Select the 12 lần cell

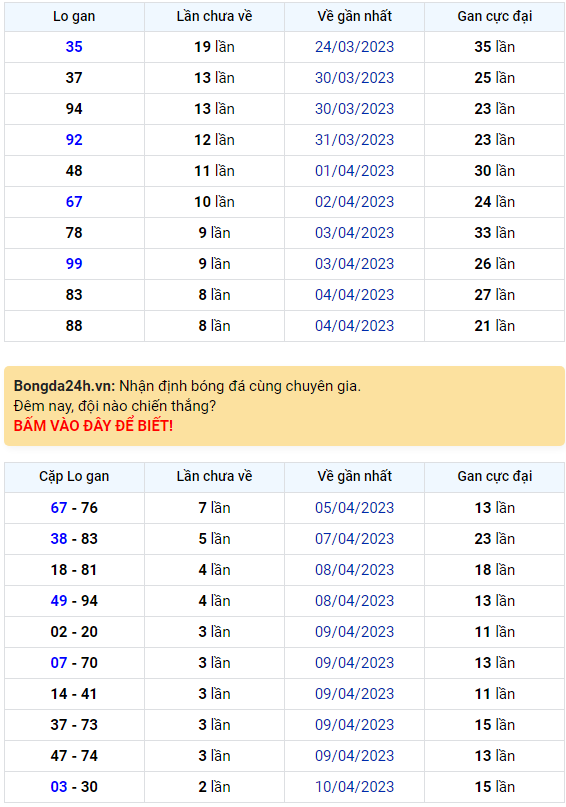[215, 139]
